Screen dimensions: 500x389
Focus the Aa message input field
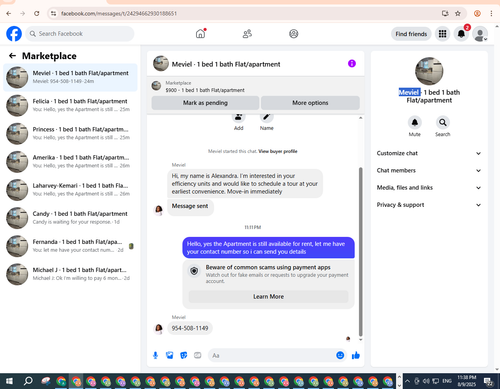coord(272,355)
